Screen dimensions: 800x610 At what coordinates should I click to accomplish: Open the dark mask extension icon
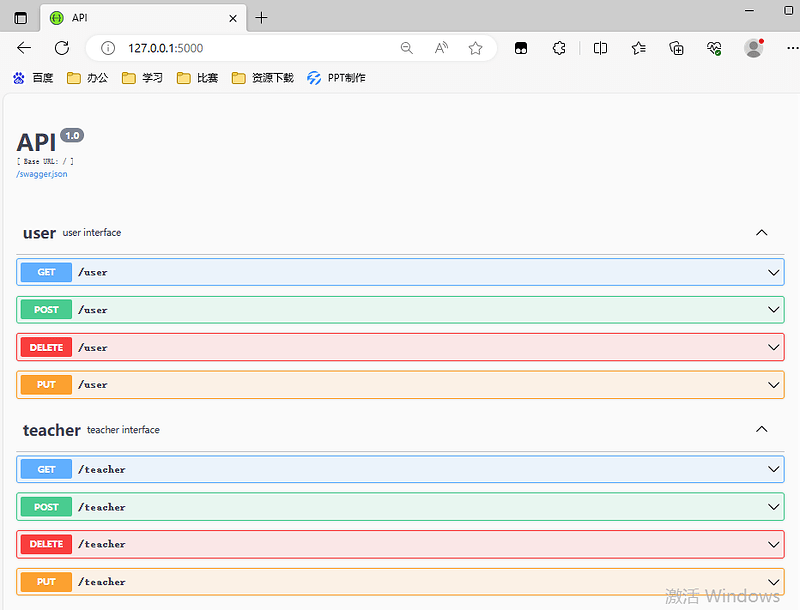tap(521, 48)
